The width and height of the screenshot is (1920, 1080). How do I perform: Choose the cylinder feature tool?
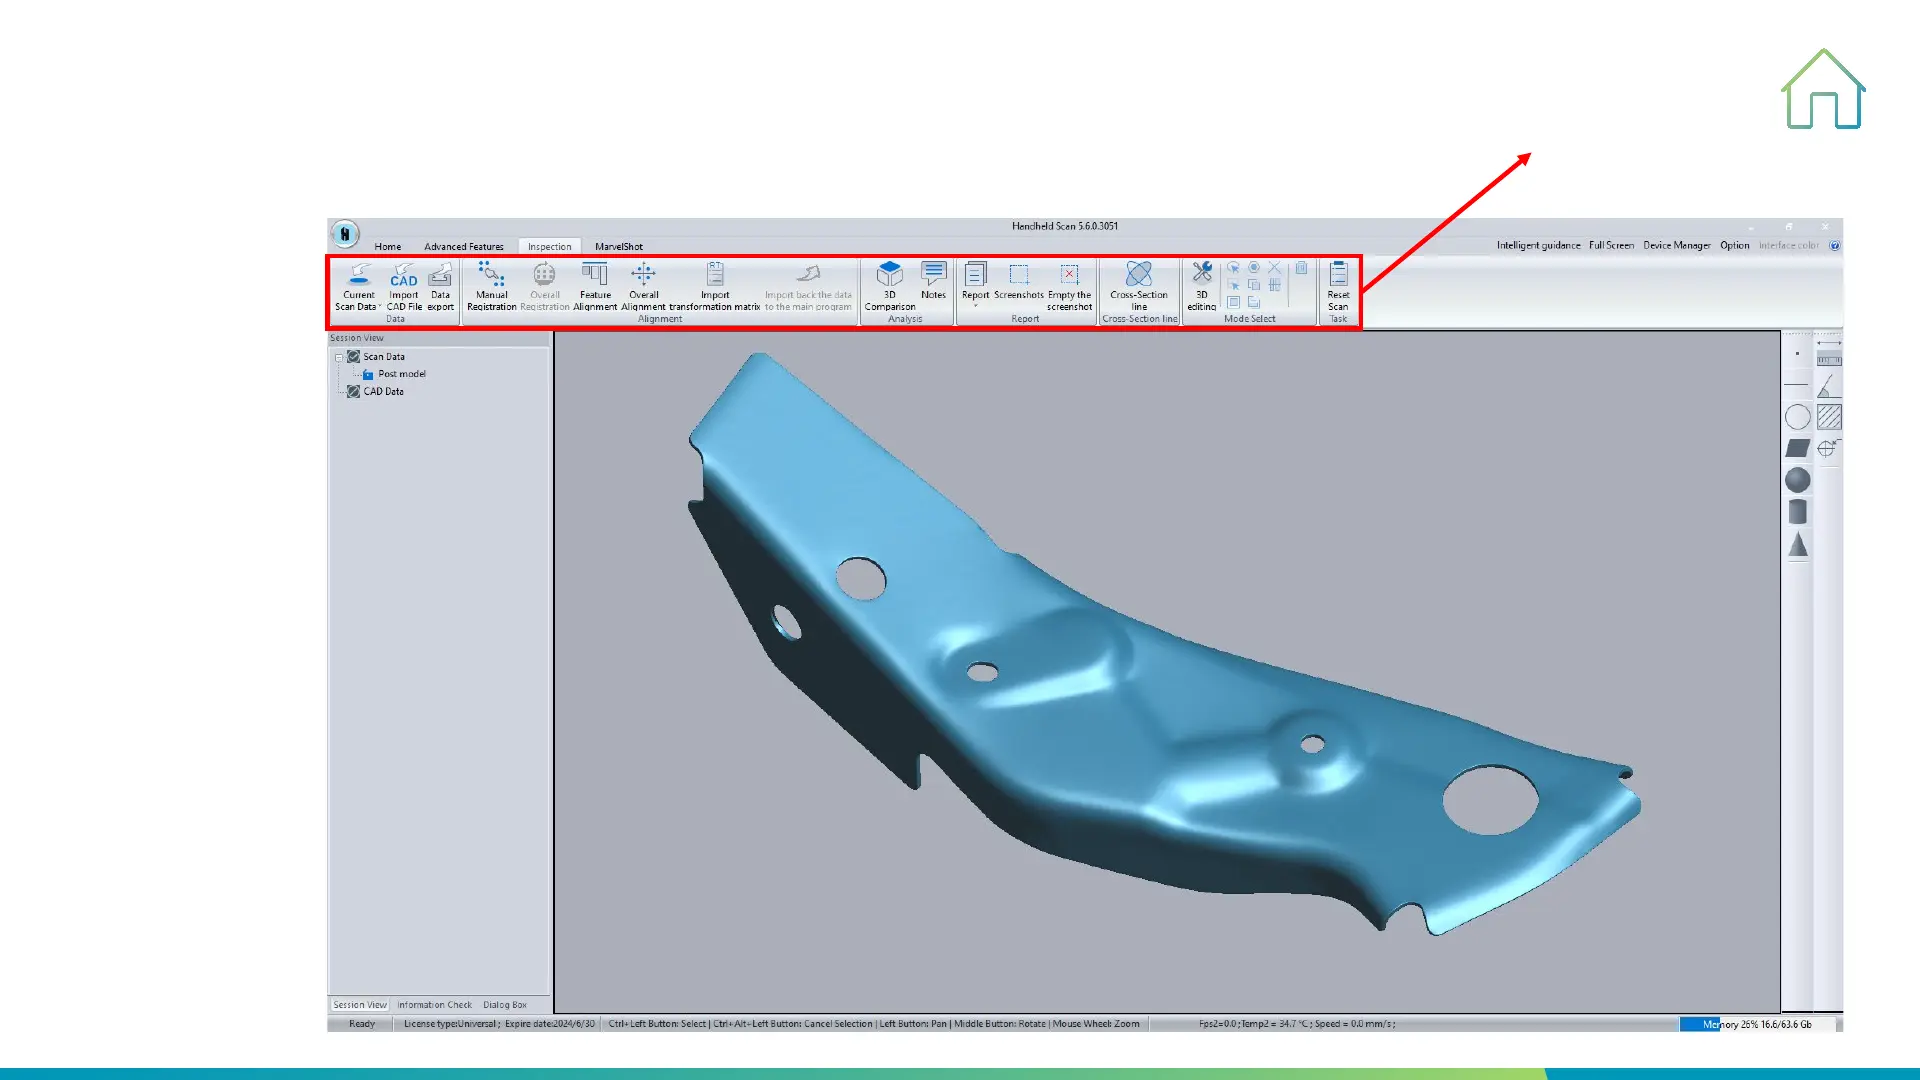point(1797,512)
